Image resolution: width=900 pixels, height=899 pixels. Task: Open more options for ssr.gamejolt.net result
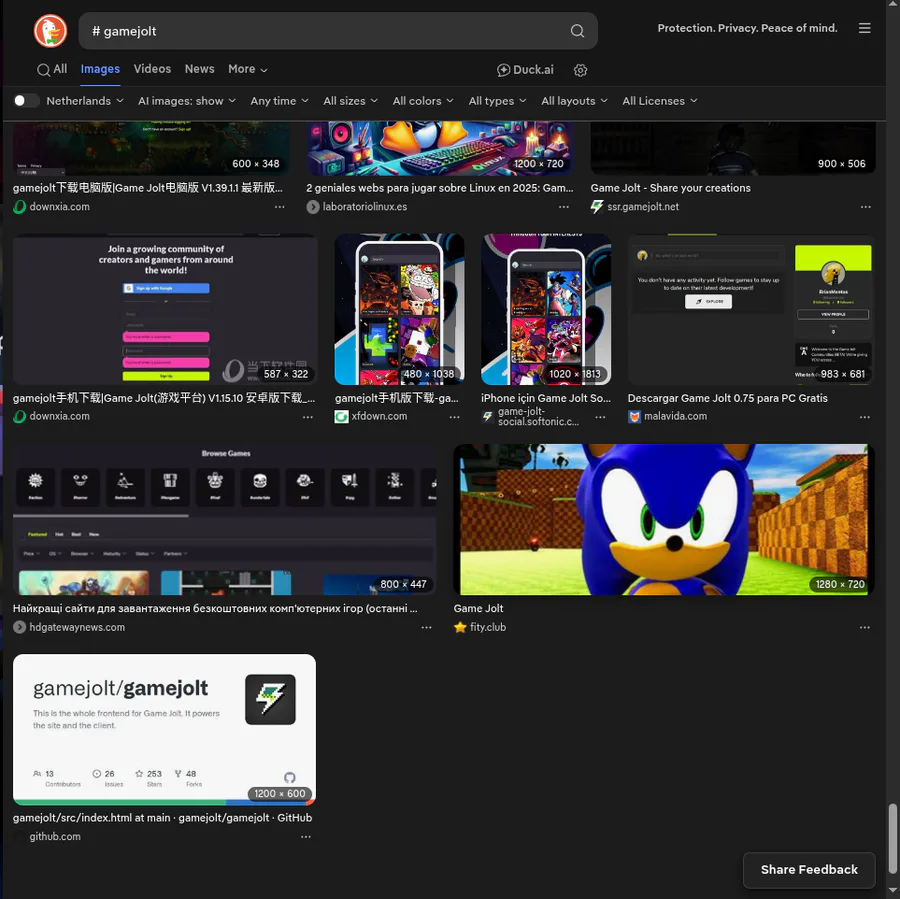click(x=865, y=207)
